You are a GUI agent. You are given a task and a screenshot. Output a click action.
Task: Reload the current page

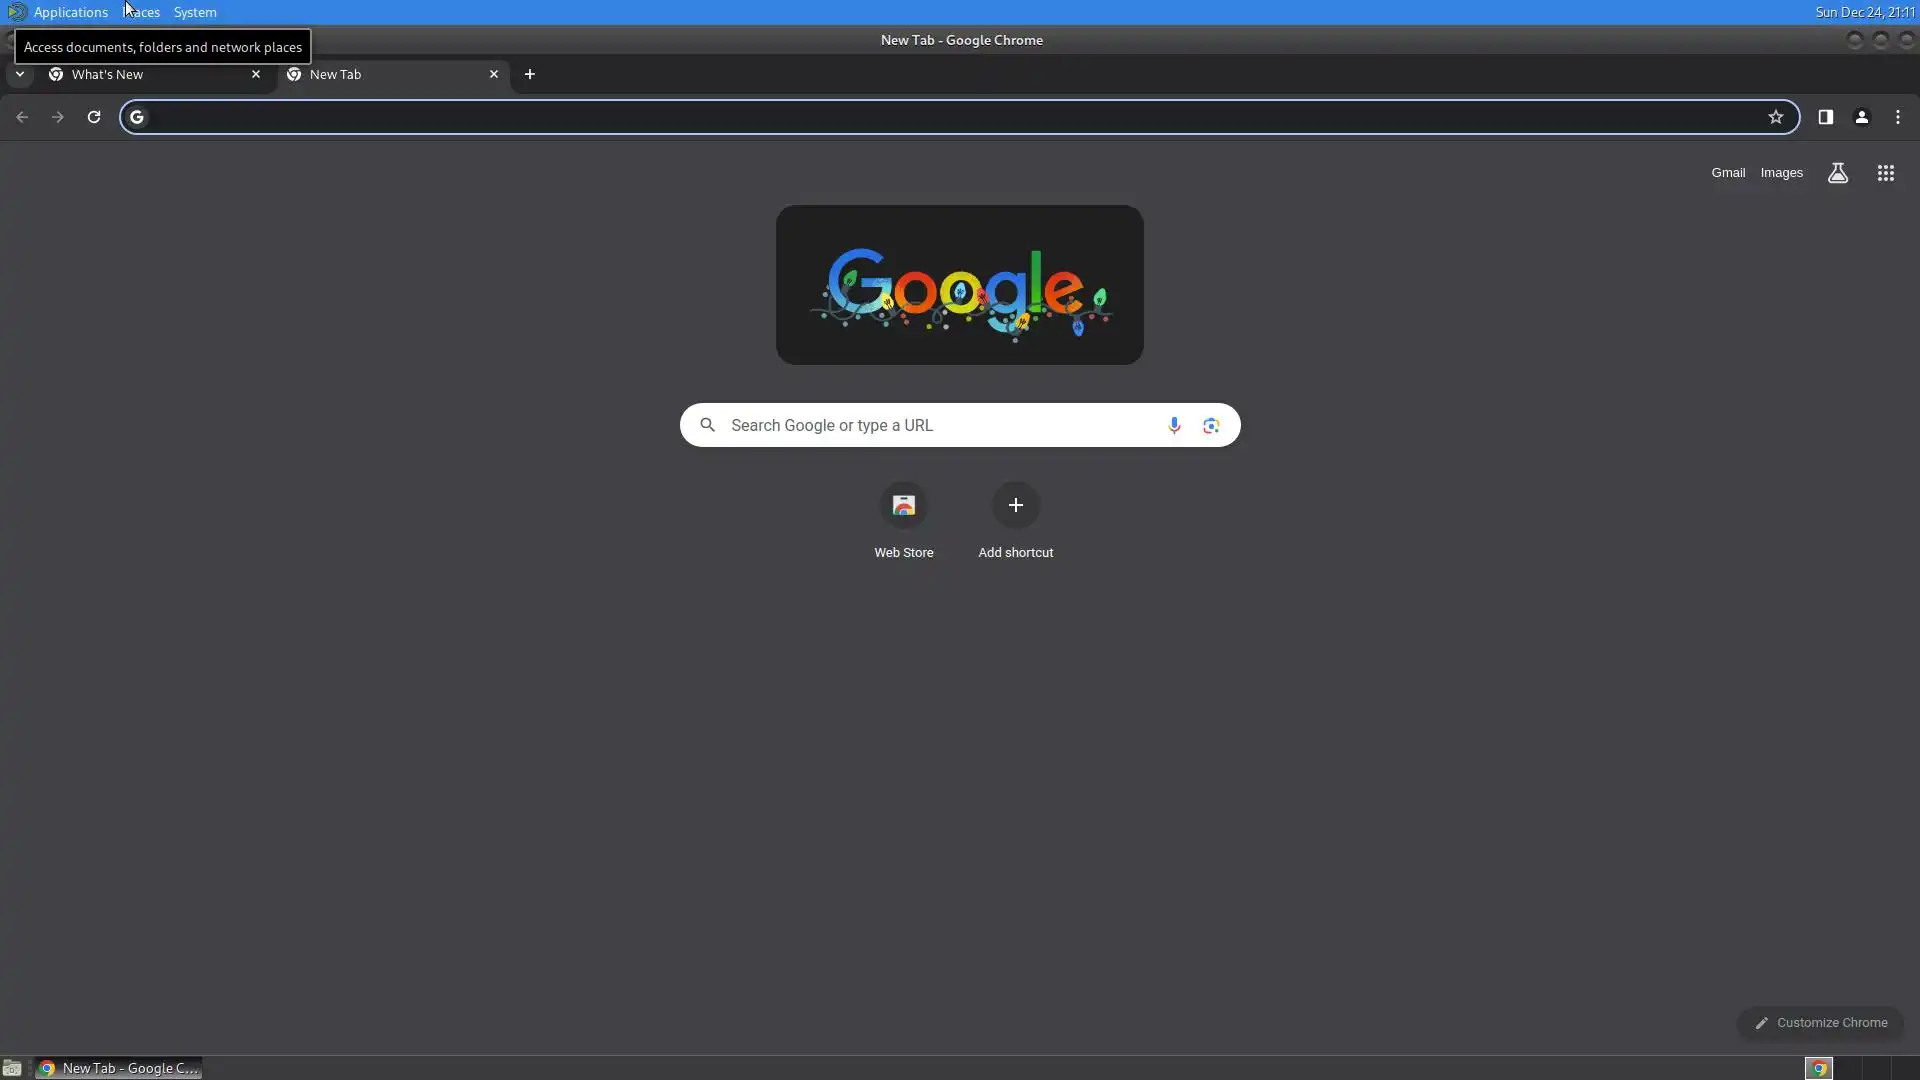[94, 117]
